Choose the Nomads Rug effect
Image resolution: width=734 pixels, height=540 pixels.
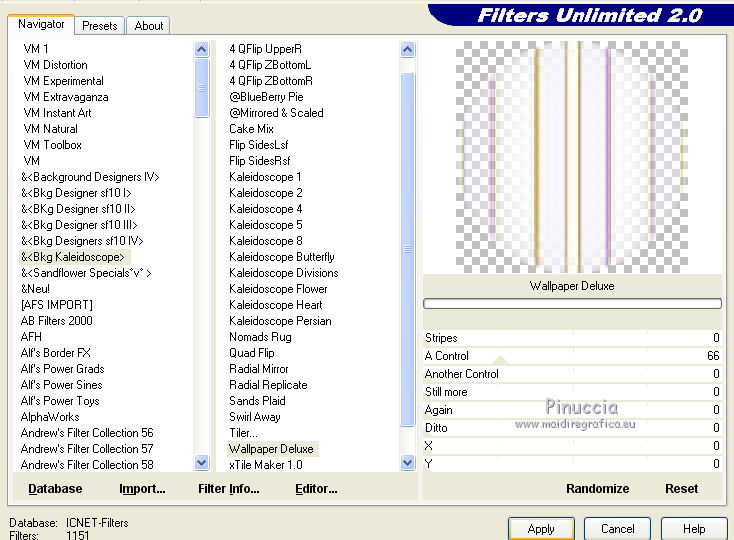point(260,337)
